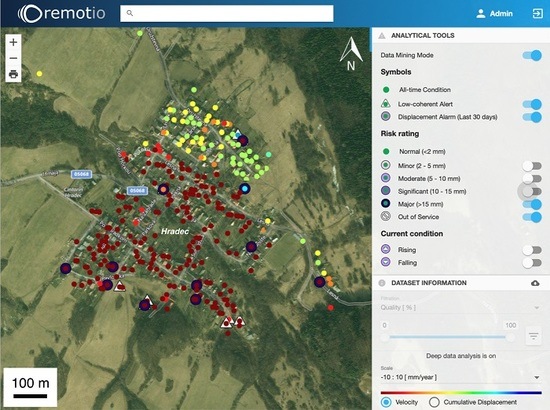The width and height of the screenshot is (550, 410).
Task: Open the Quality filtration dropdown
Action: 461,308
